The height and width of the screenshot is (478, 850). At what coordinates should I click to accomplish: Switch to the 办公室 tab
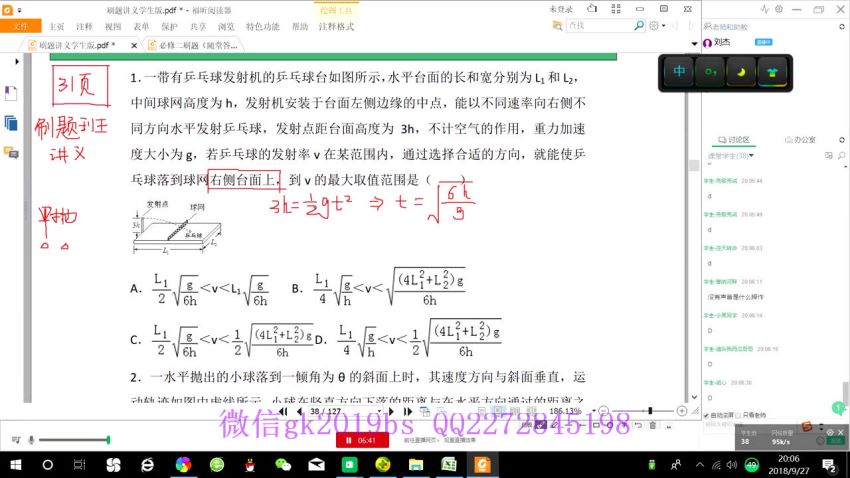pyautogui.click(x=800, y=140)
